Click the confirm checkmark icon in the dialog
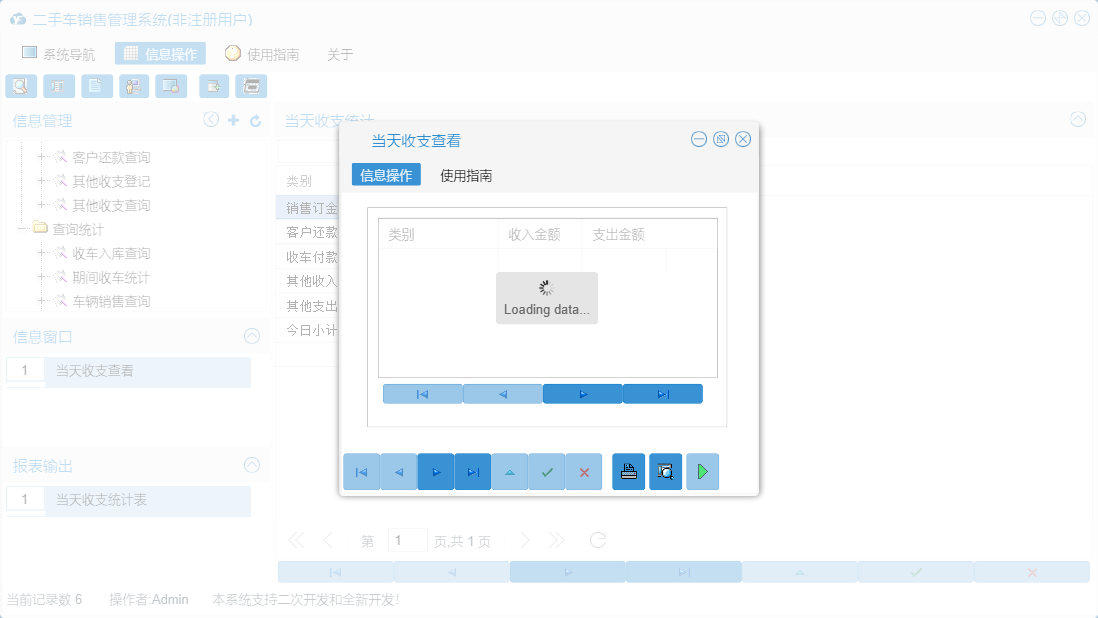Image resolution: width=1098 pixels, height=618 pixels. click(x=547, y=471)
